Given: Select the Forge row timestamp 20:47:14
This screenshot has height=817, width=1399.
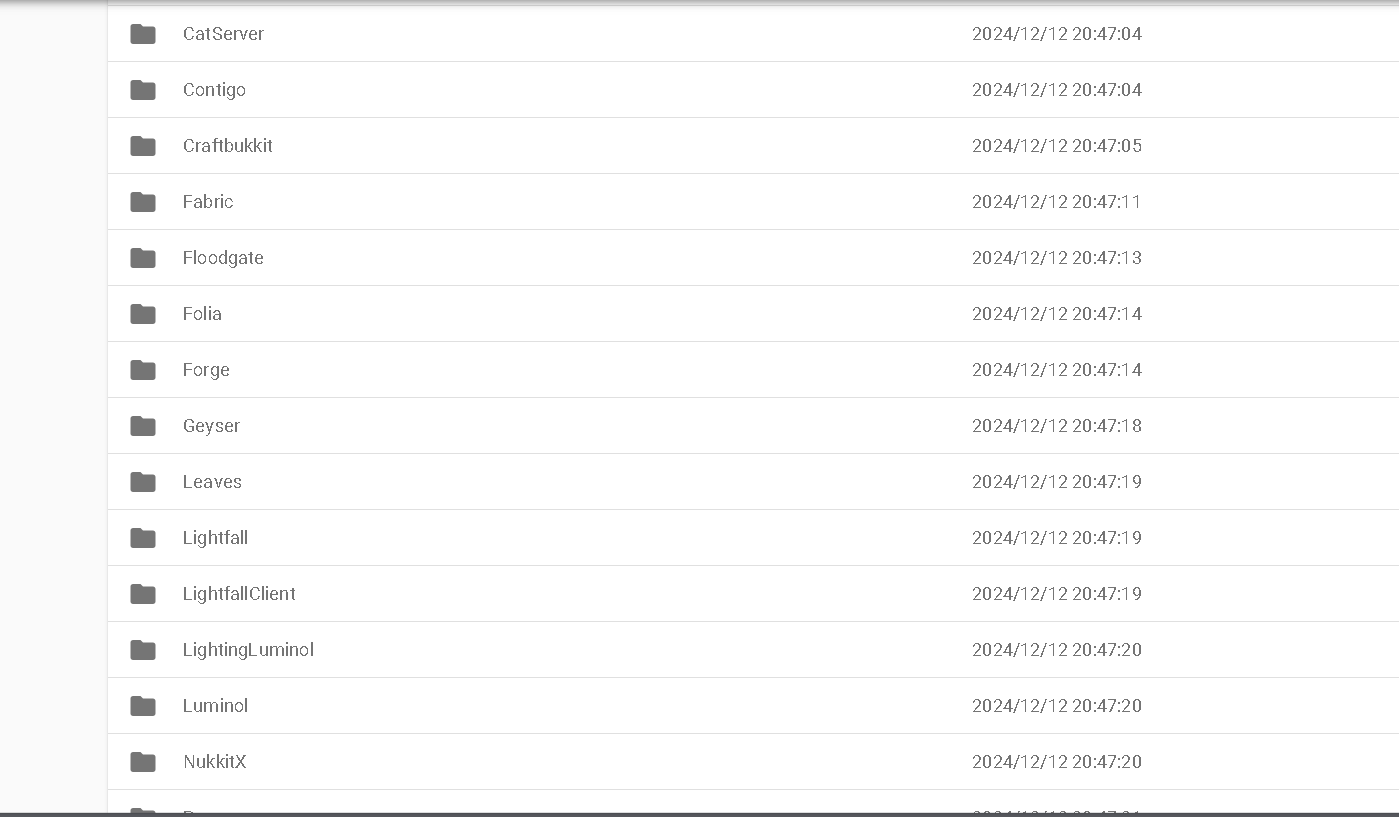Looking at the screenshot, I should coord(1057,370).
